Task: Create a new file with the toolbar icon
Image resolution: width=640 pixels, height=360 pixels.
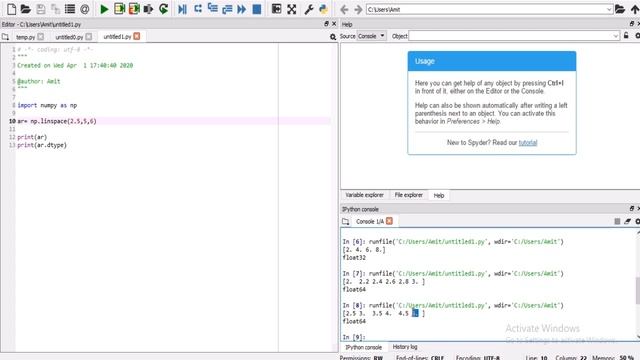Action: (x=11, y=9)
